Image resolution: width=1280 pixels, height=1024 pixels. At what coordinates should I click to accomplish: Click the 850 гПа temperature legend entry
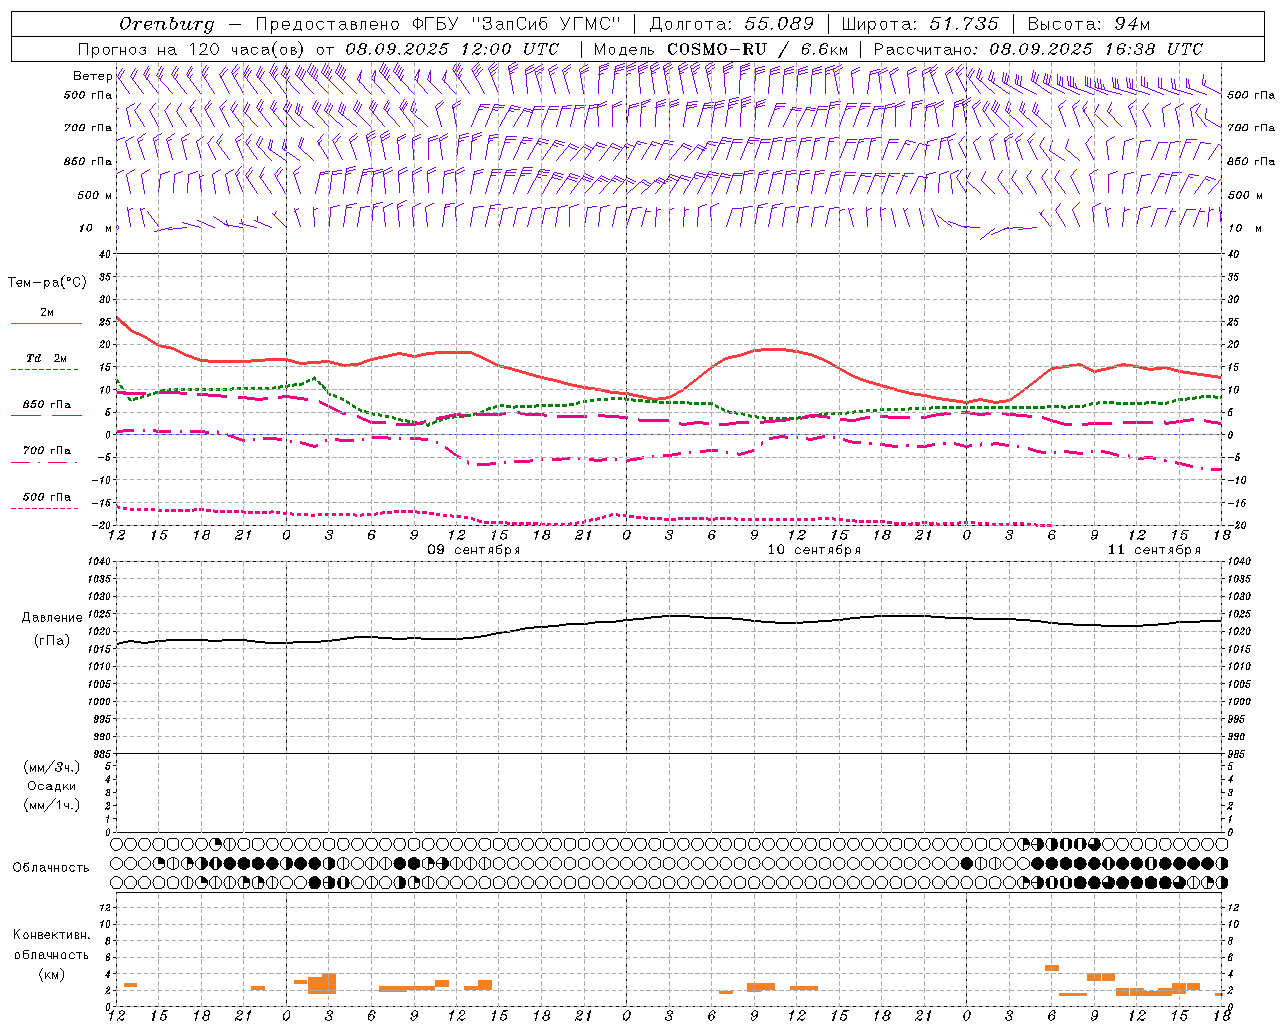[x=46, y=405]
